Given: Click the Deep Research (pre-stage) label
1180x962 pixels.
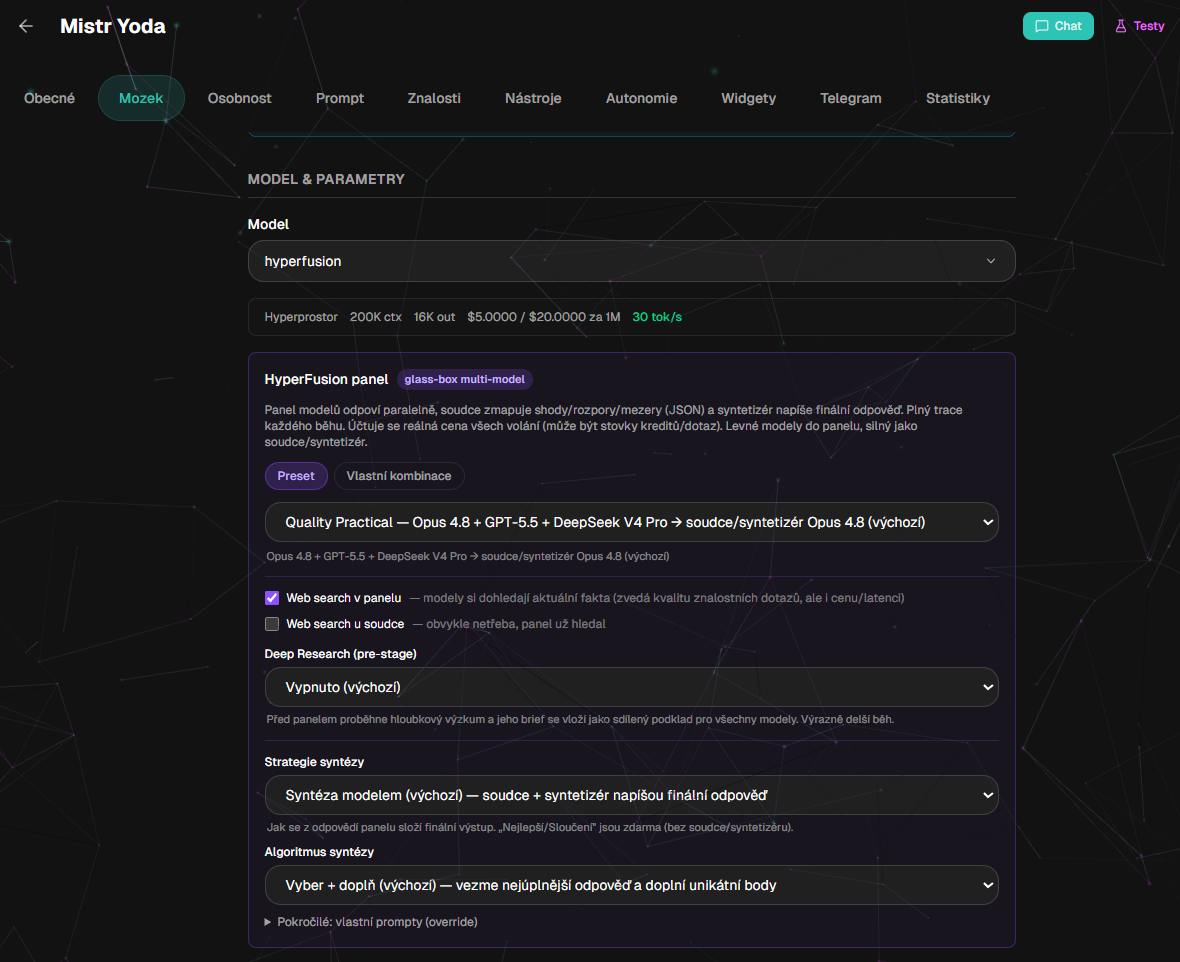Looking at the screenshot, I should coord(340,654).
